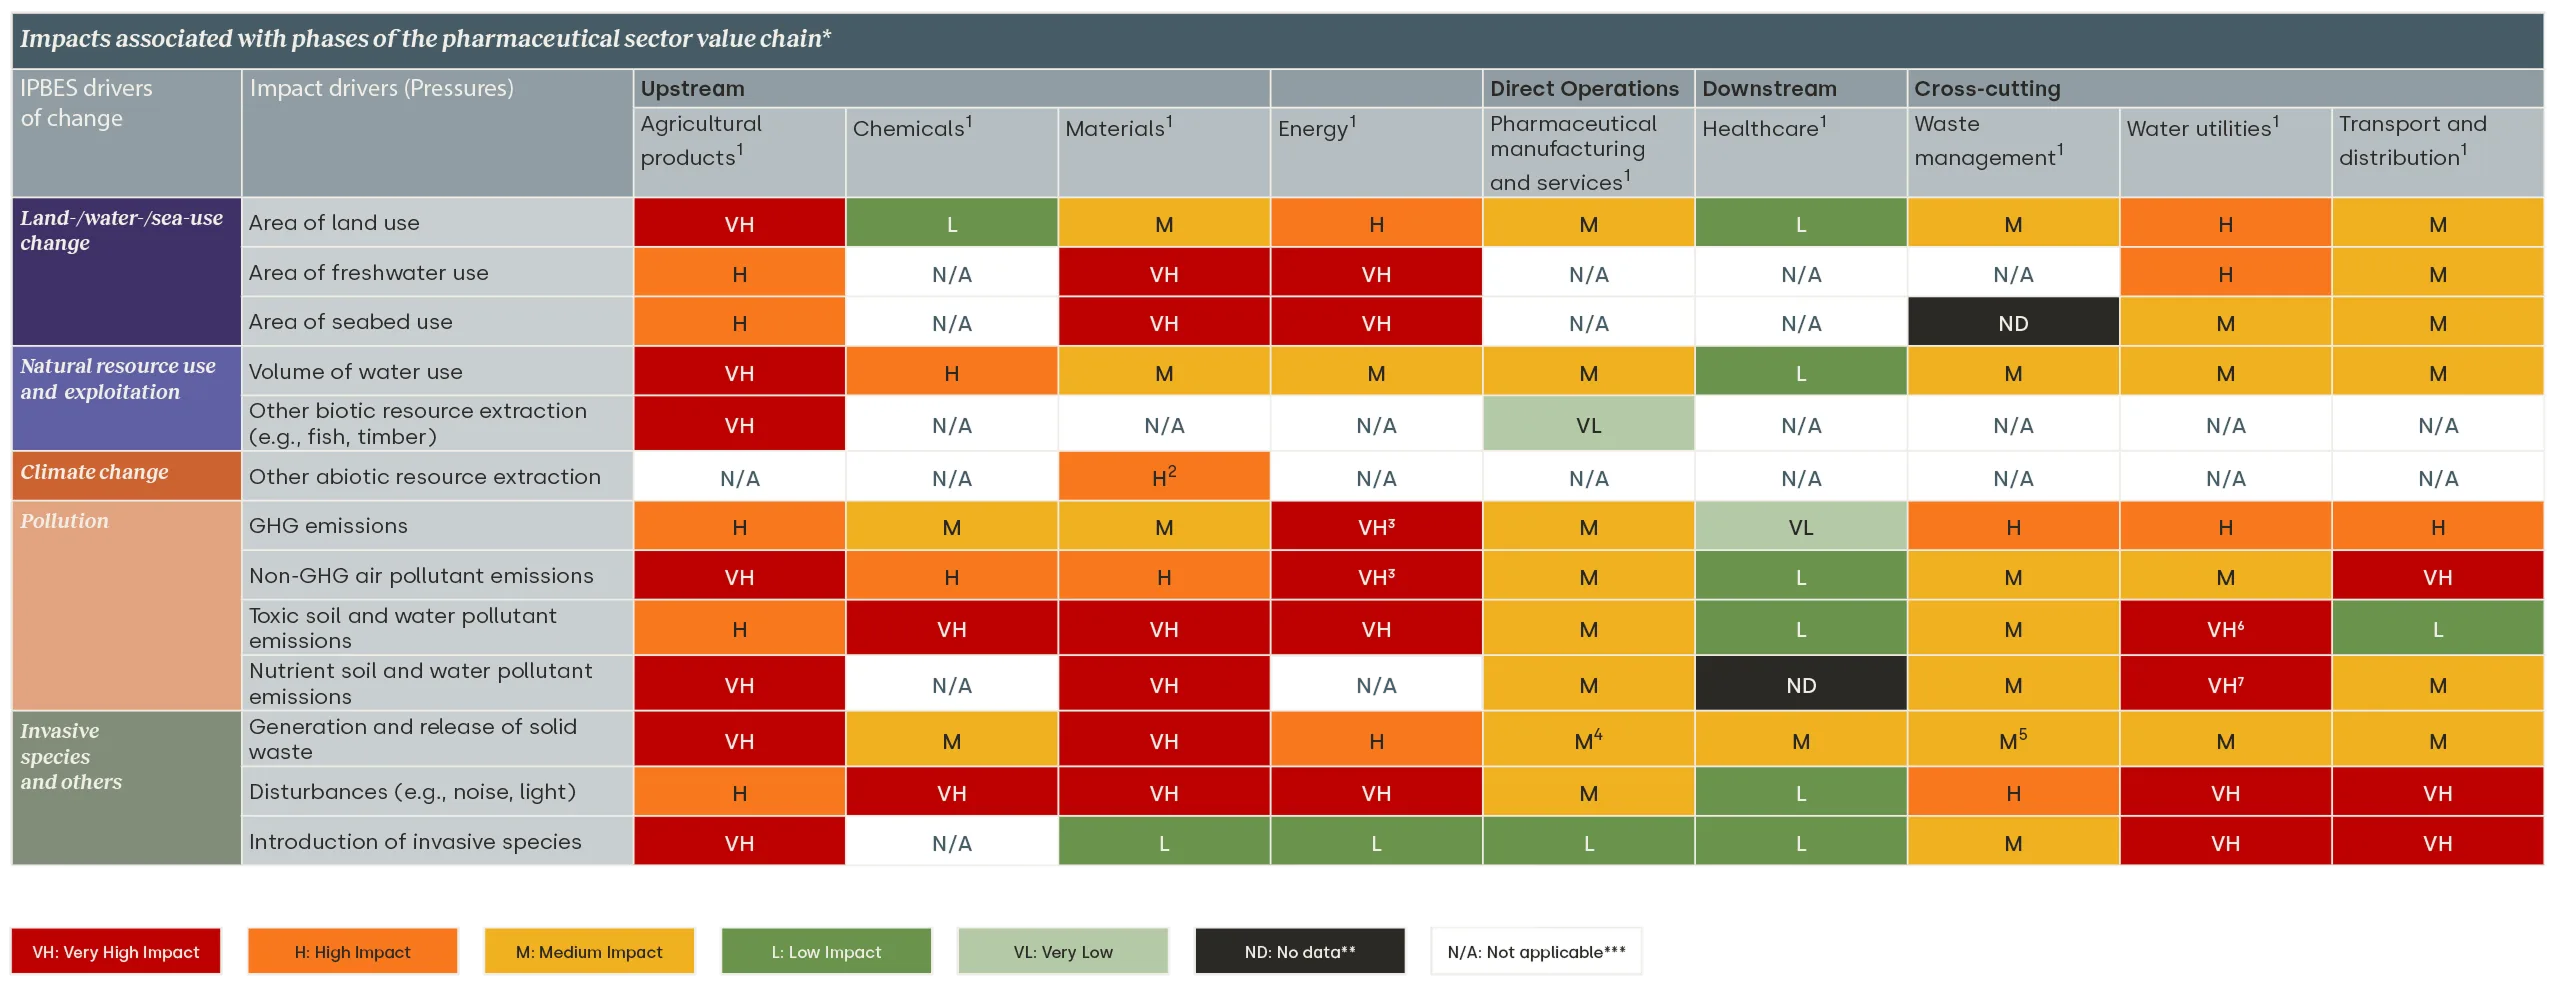Image resolution: width=2560 pixels, height=996 pixels.
Task: Select the H: High Impact legend box
Action: [x=352, y=951]
